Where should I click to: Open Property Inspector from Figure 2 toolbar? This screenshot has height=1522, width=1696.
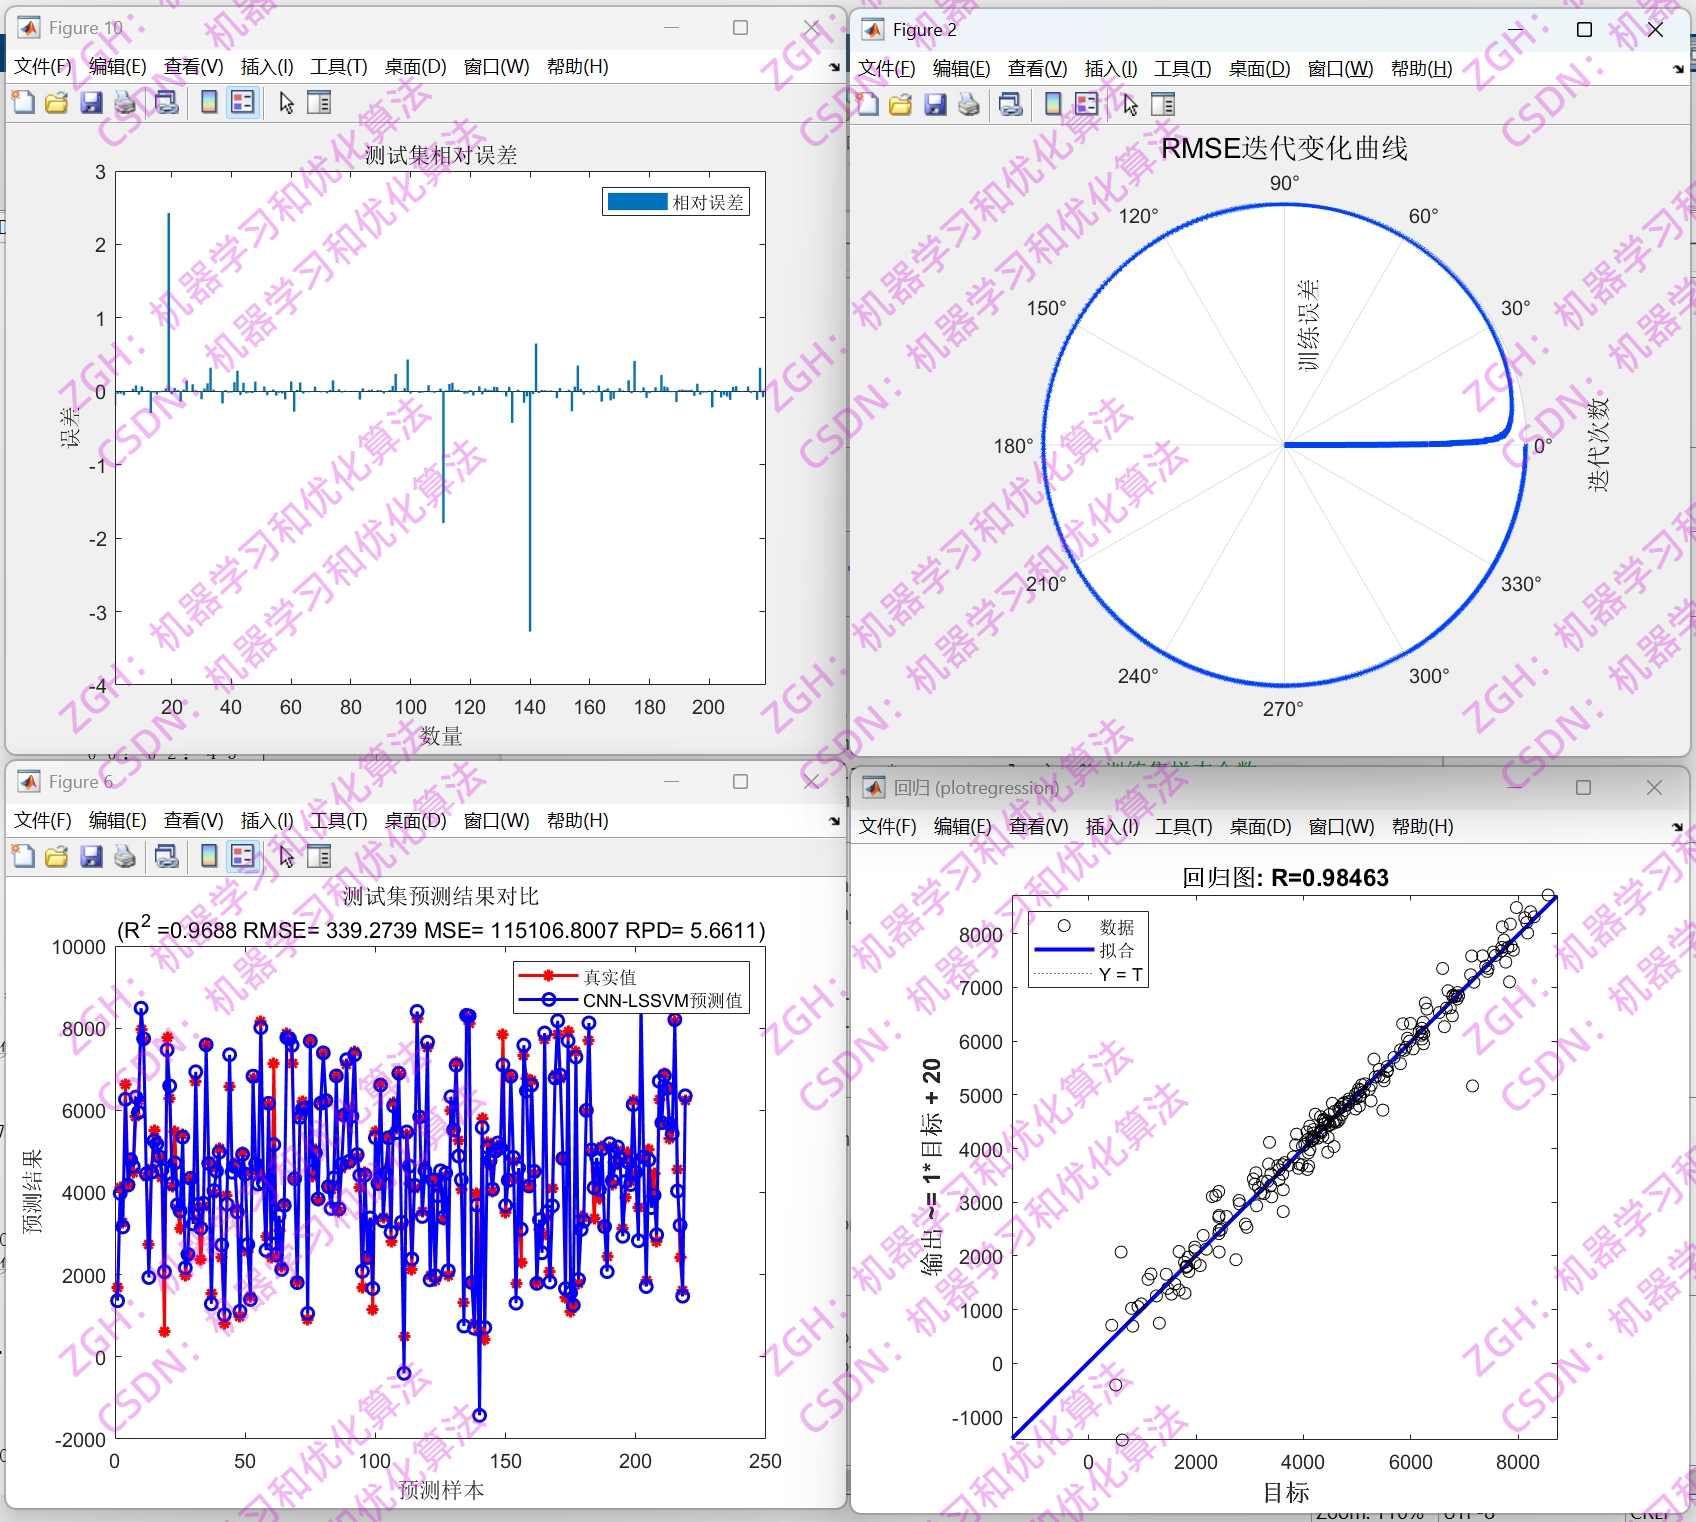point(1163,104)
